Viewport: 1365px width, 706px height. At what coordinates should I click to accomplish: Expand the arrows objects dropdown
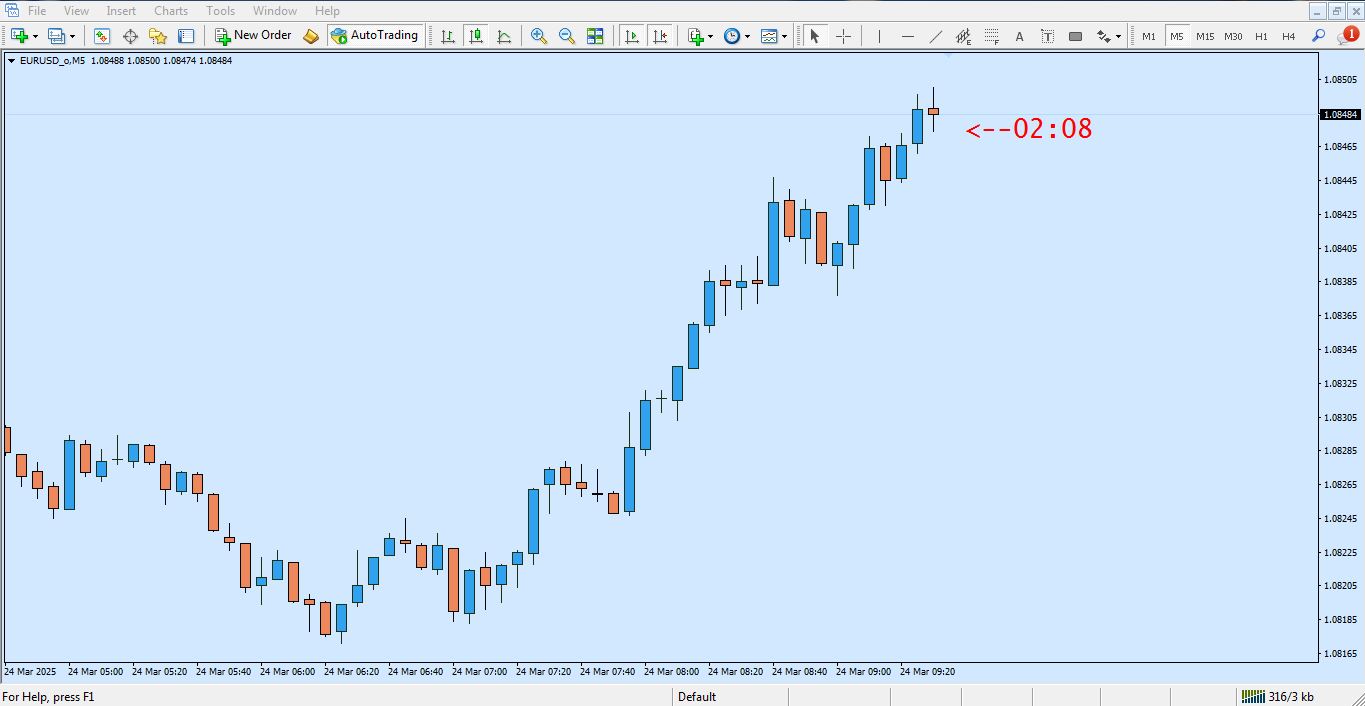(1118, 37)
